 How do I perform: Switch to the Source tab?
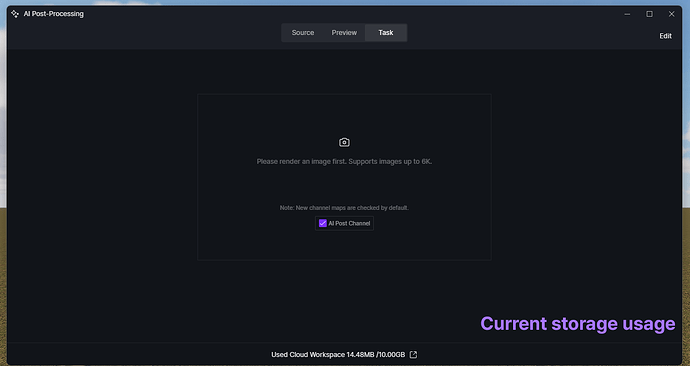pos(303,33)
